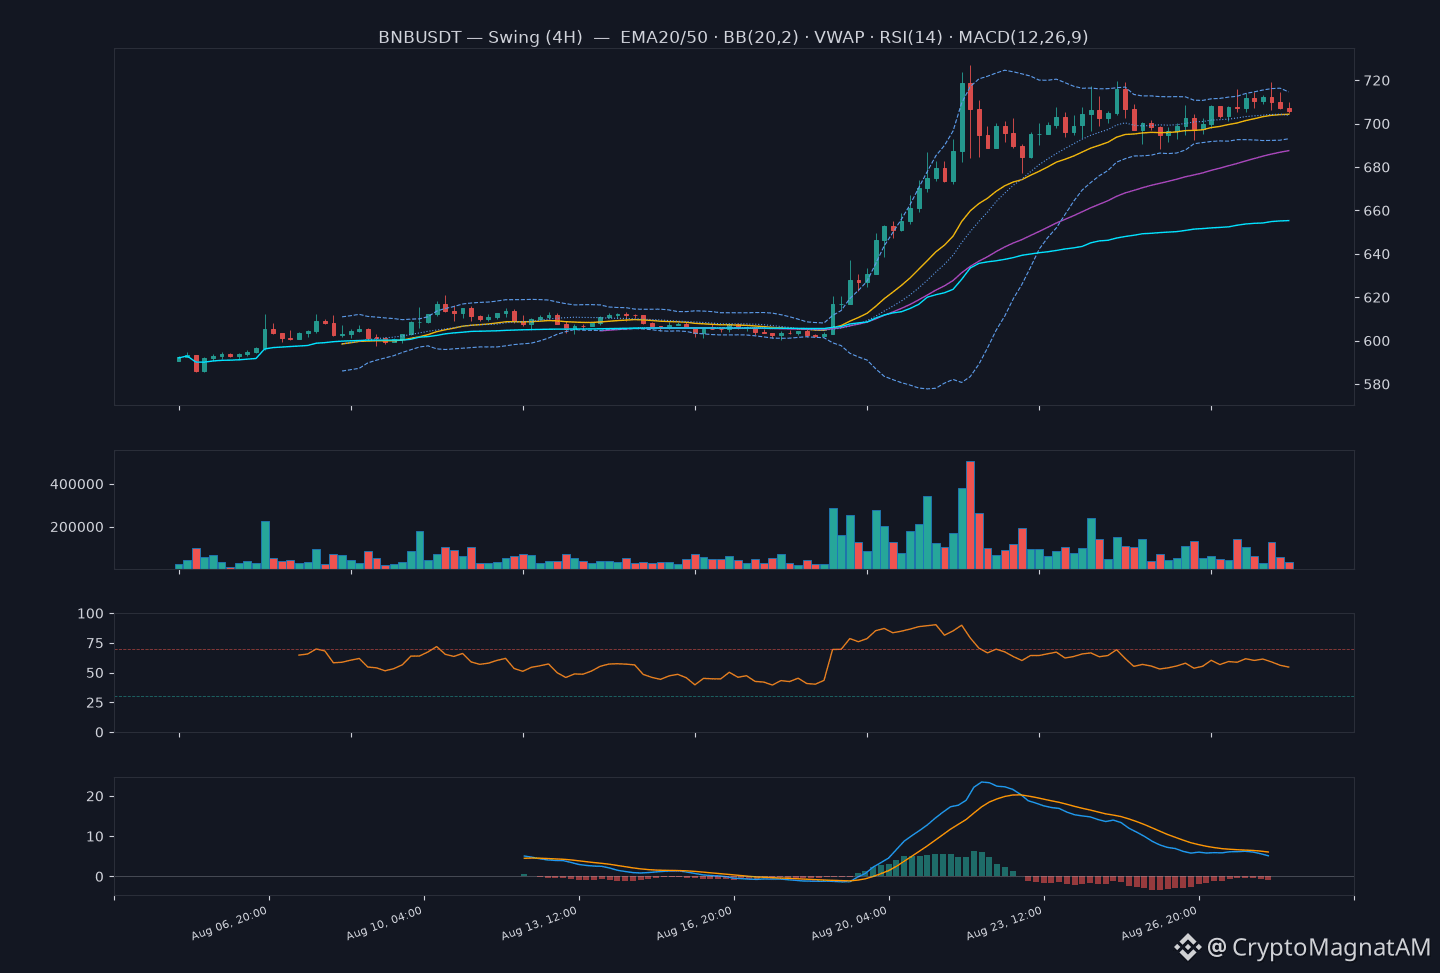Click the 100 label on the RSI axis
This screenshot has height=973, width=1440.
[x=90, y=613]
